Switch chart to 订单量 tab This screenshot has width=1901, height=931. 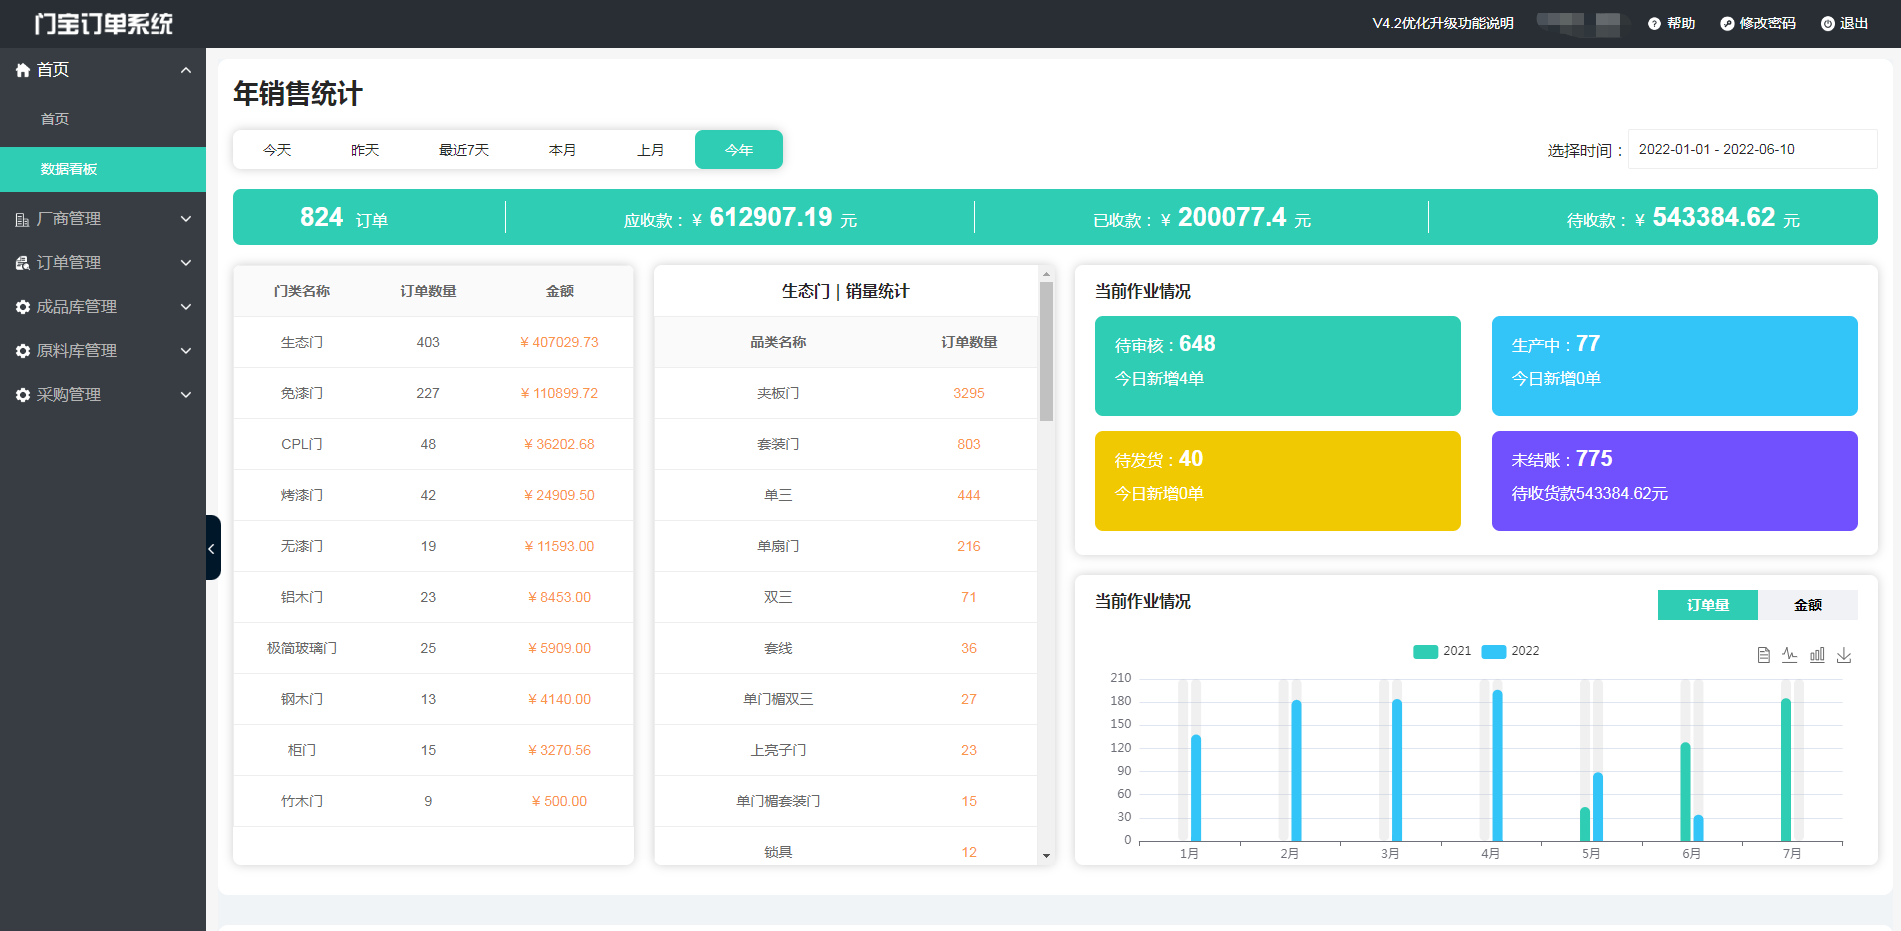[1708, 605]
